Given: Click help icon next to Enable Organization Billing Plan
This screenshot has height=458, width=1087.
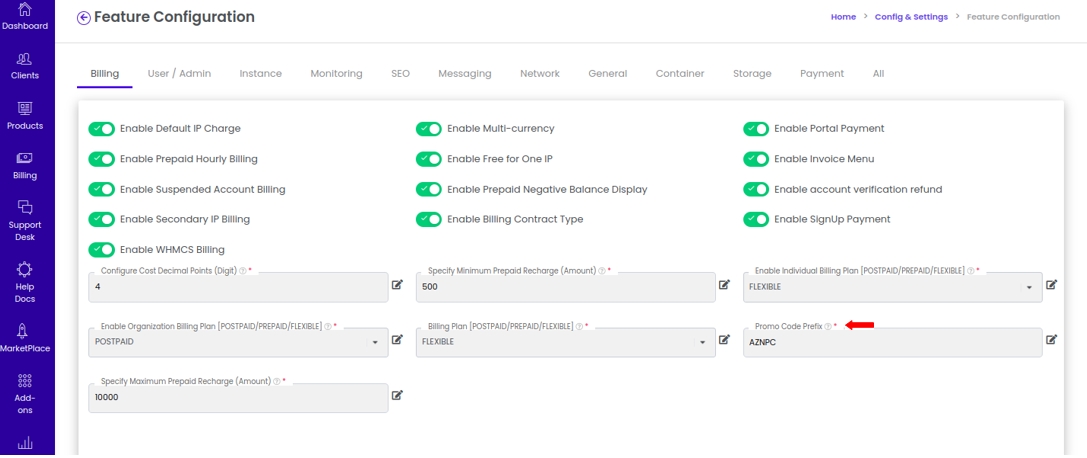Looking at the screenshot, I should click(328, 326).
